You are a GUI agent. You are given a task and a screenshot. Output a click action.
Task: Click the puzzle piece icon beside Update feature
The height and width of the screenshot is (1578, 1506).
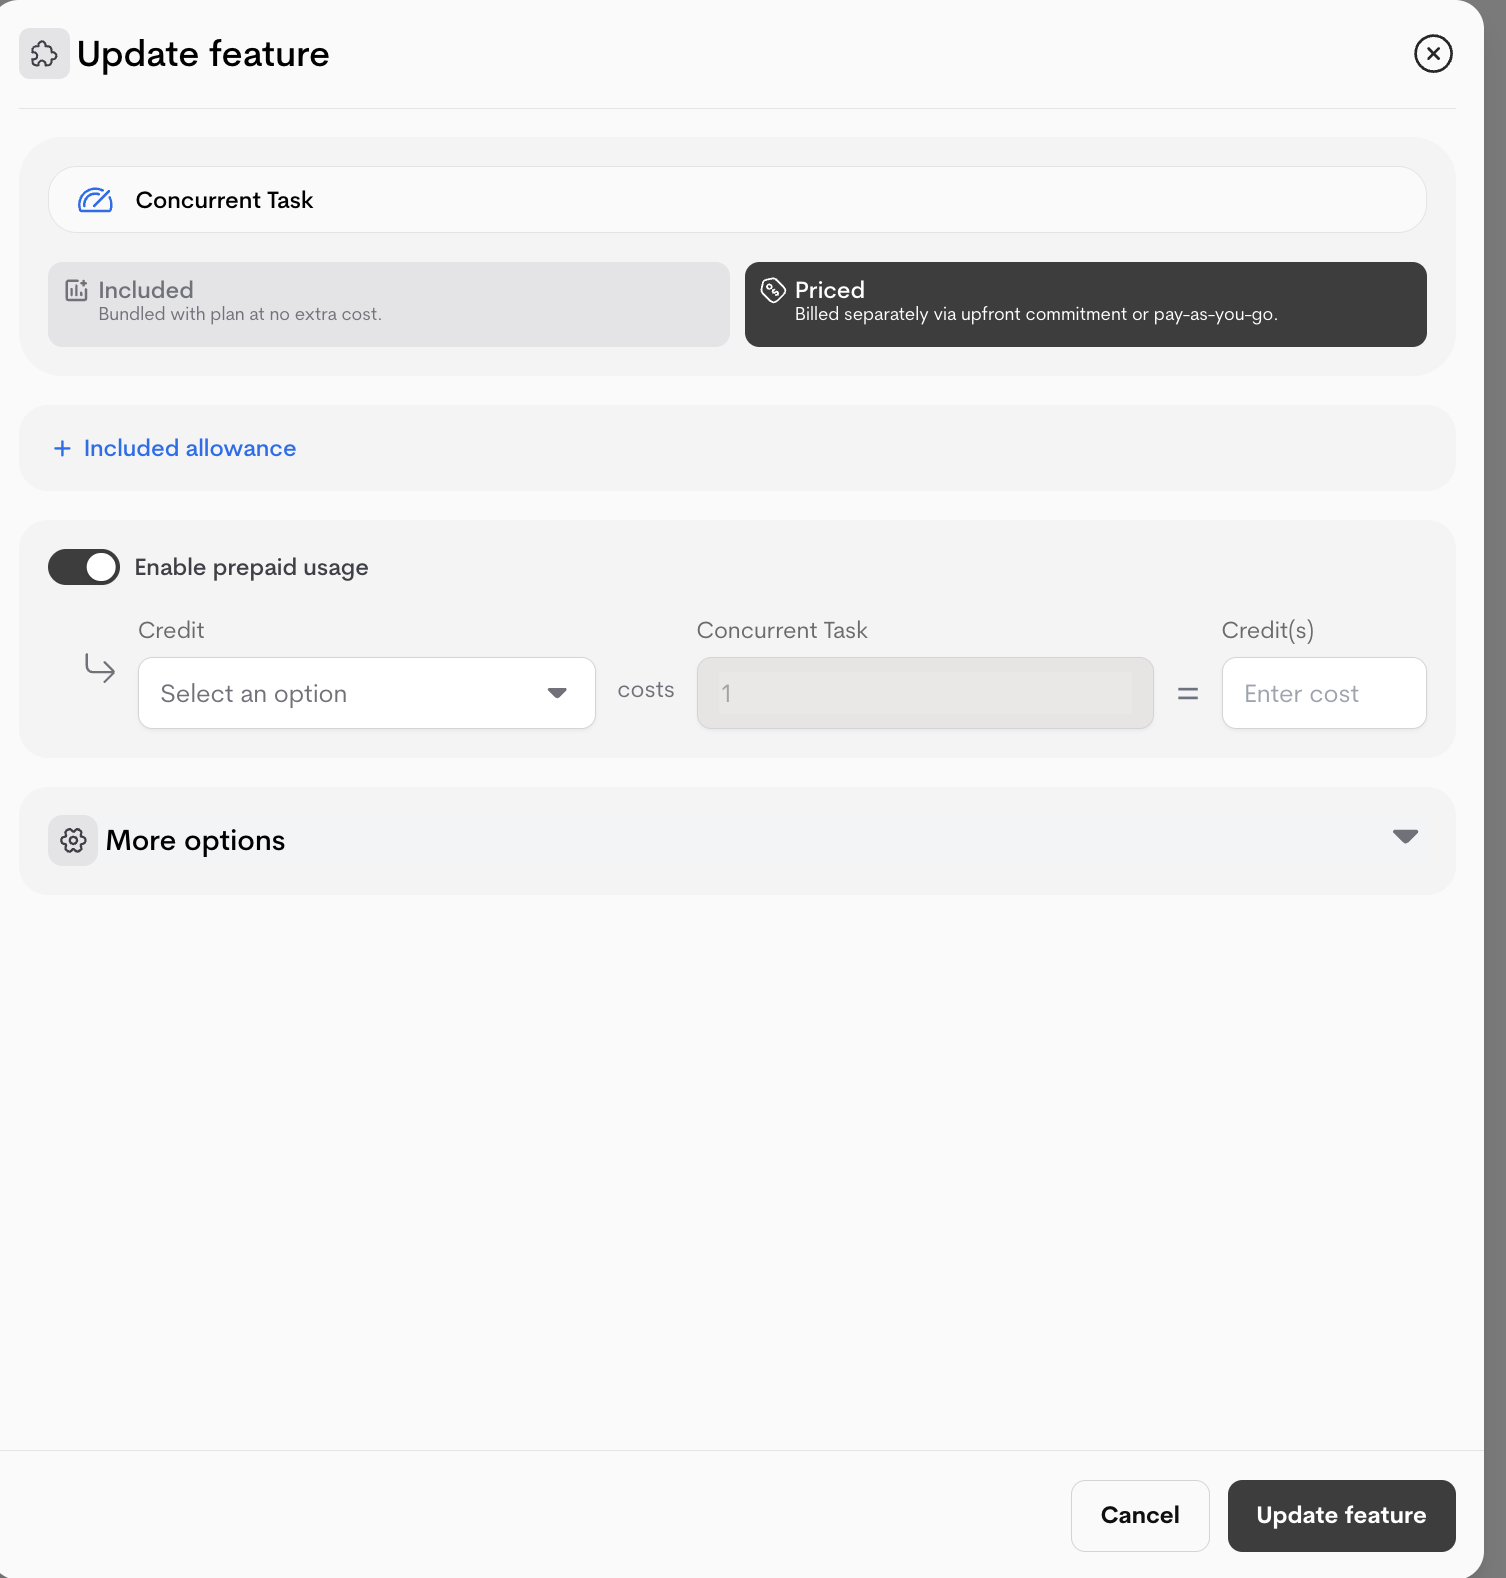[44, 54]
